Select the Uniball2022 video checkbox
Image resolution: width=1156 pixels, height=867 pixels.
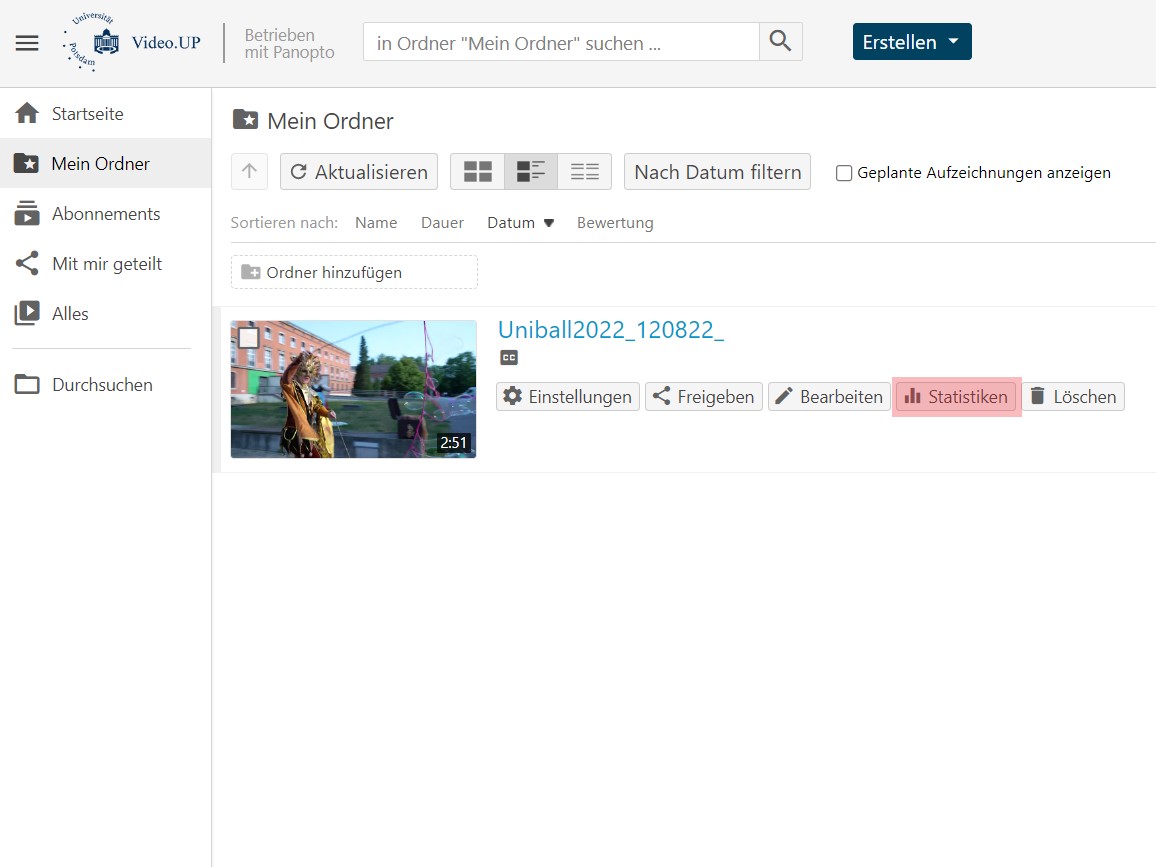[x=249, y=338]
